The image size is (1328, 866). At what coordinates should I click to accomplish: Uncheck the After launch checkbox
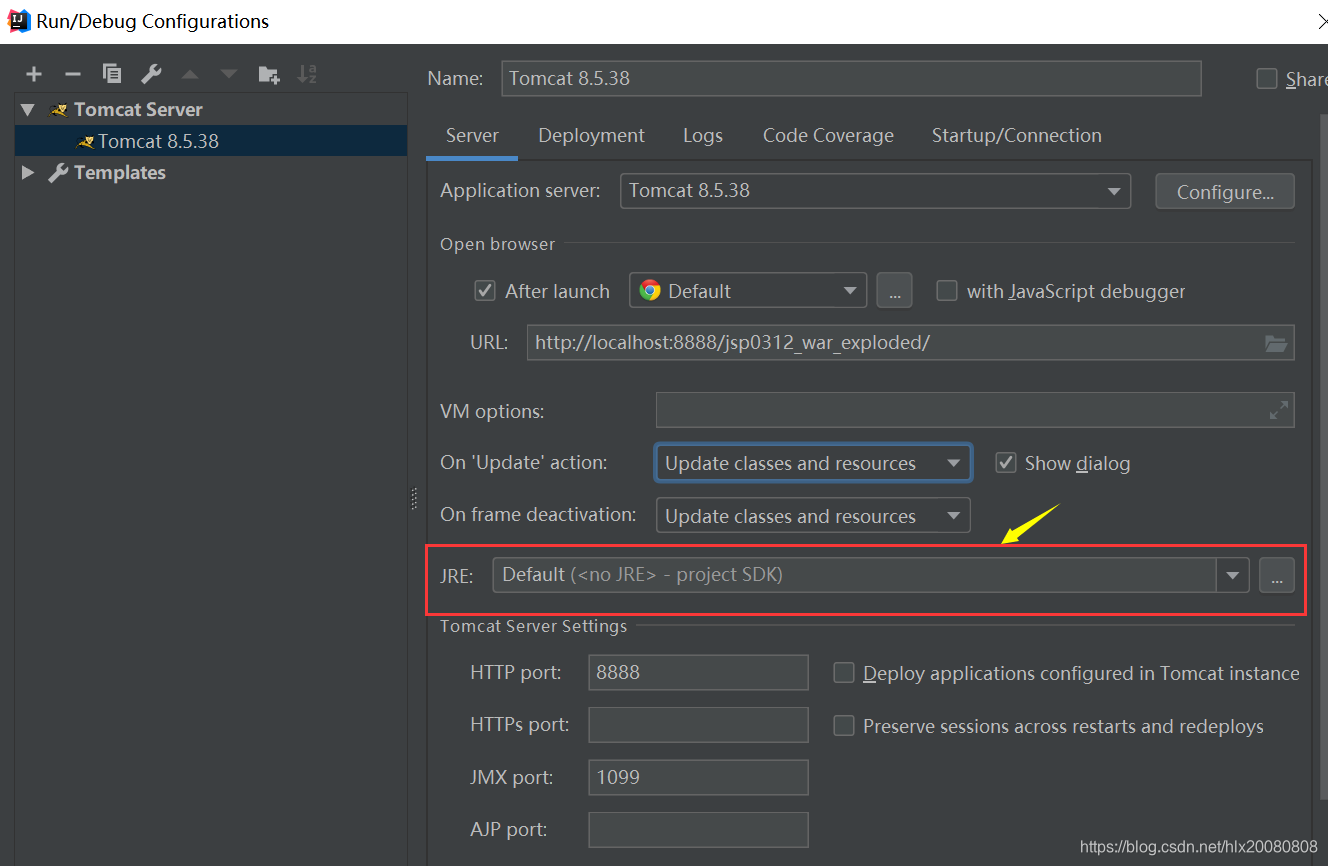point(484,290)
